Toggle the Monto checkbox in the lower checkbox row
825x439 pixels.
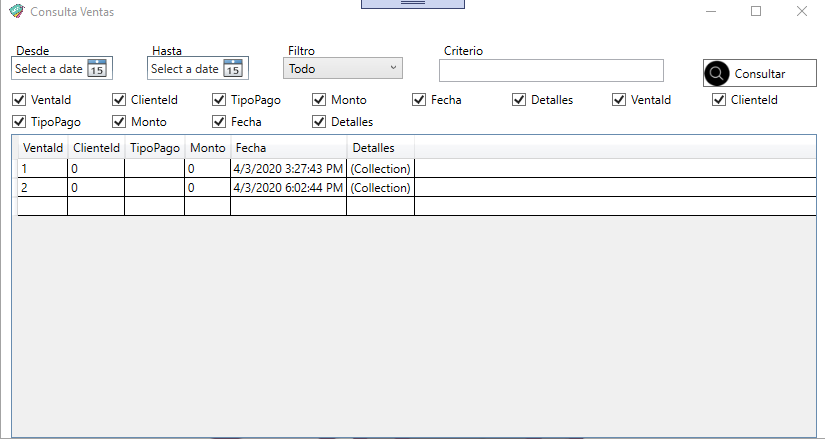119,122
